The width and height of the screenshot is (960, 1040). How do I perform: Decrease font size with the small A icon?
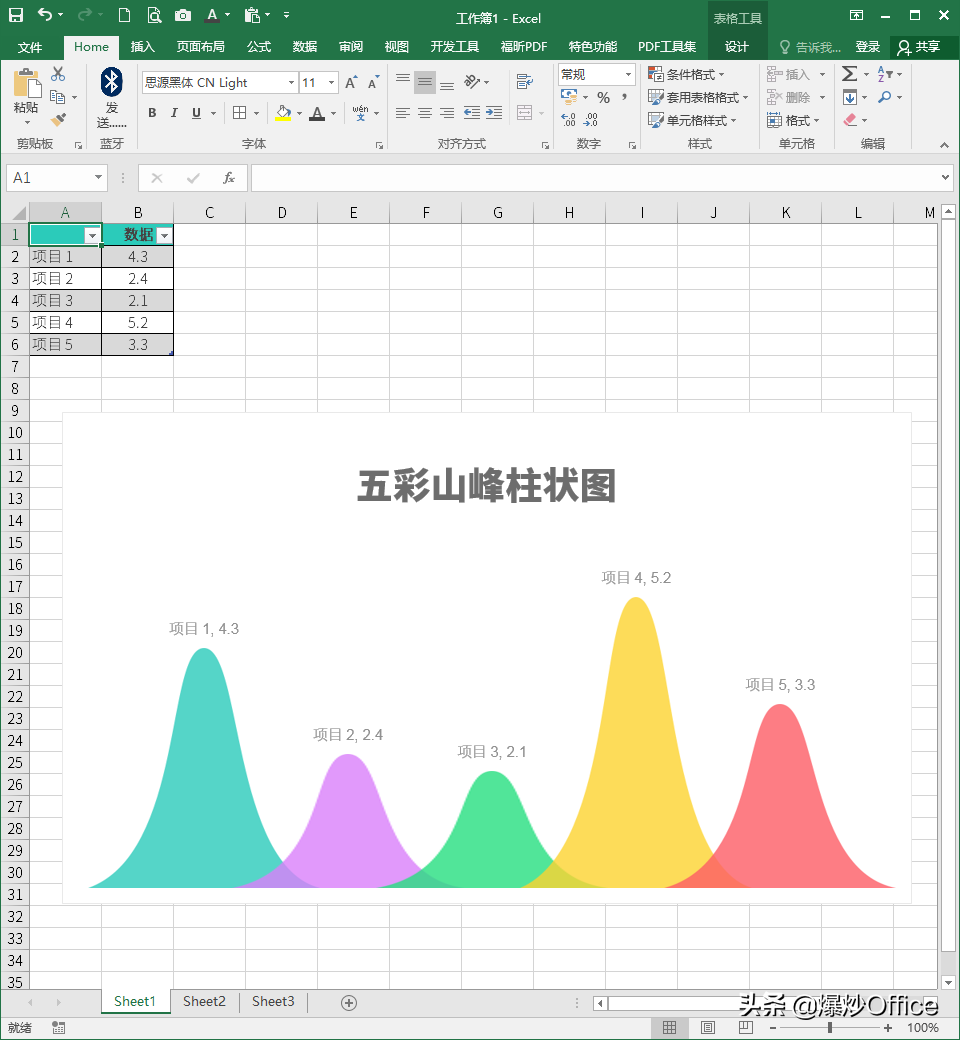[x=373, y=82]
